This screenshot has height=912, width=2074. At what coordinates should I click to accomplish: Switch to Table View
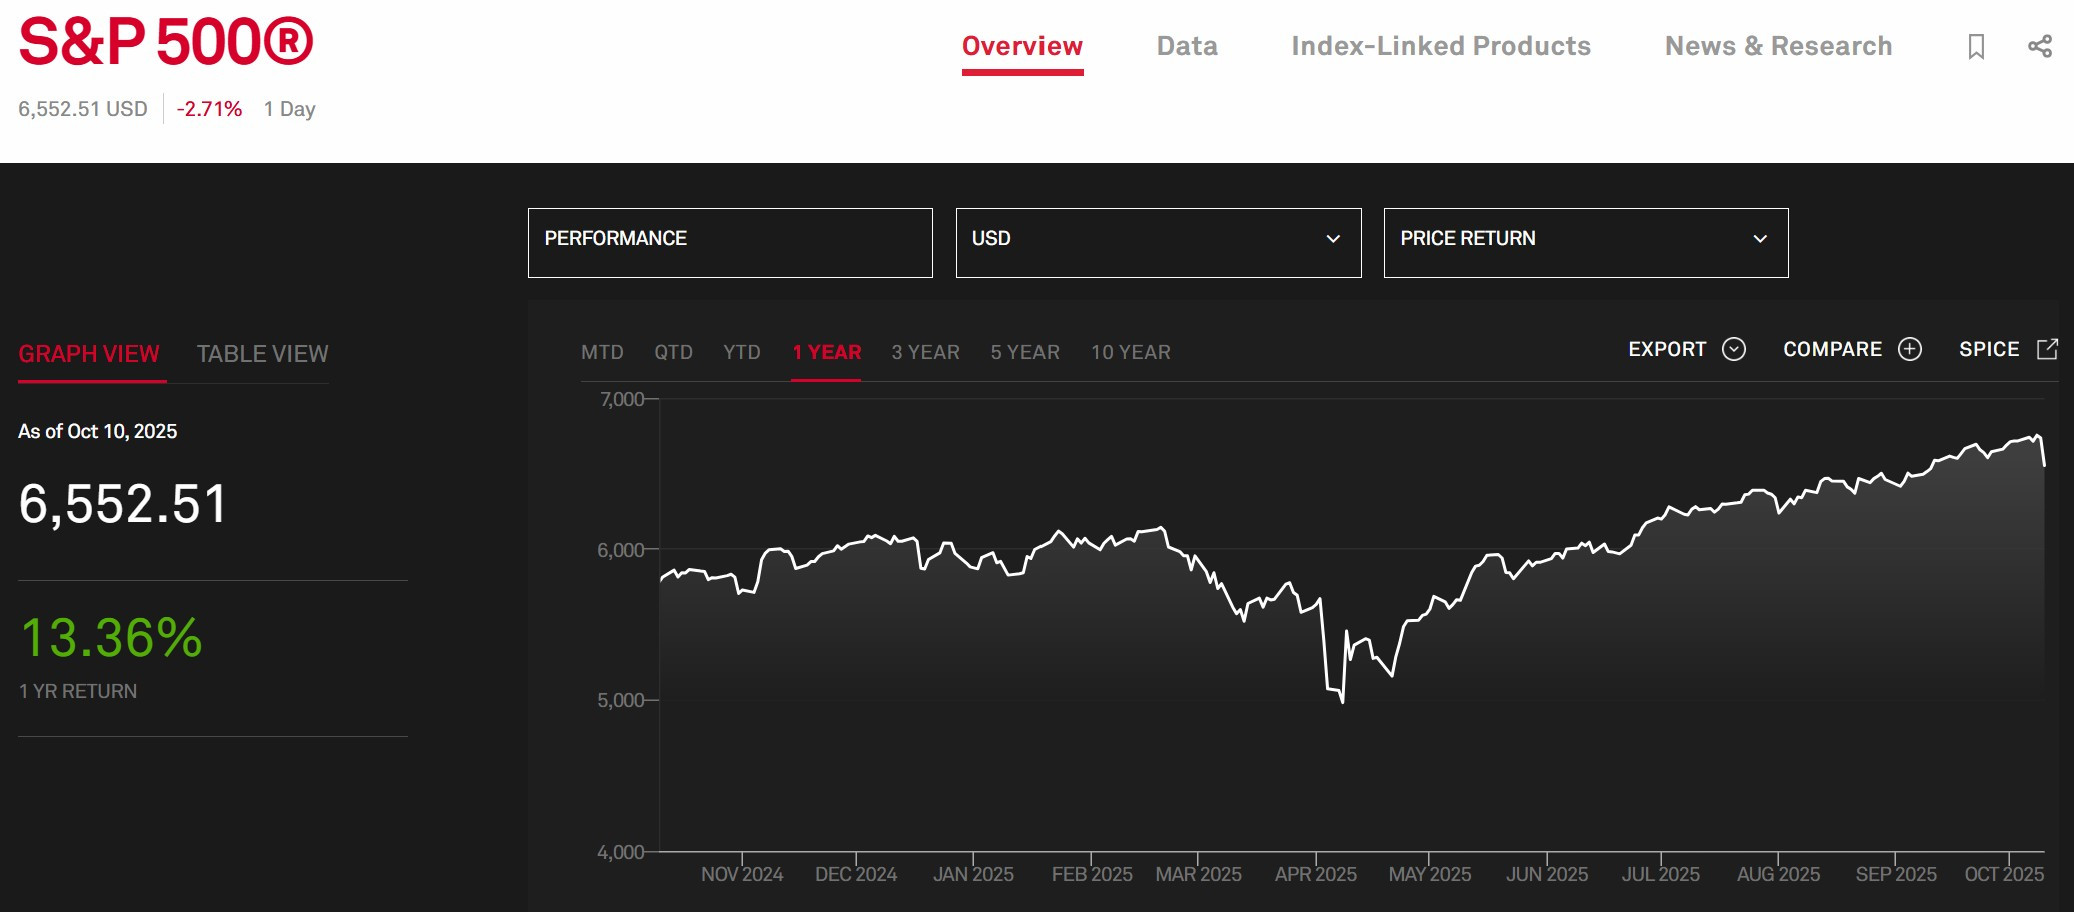click(262, 354)
